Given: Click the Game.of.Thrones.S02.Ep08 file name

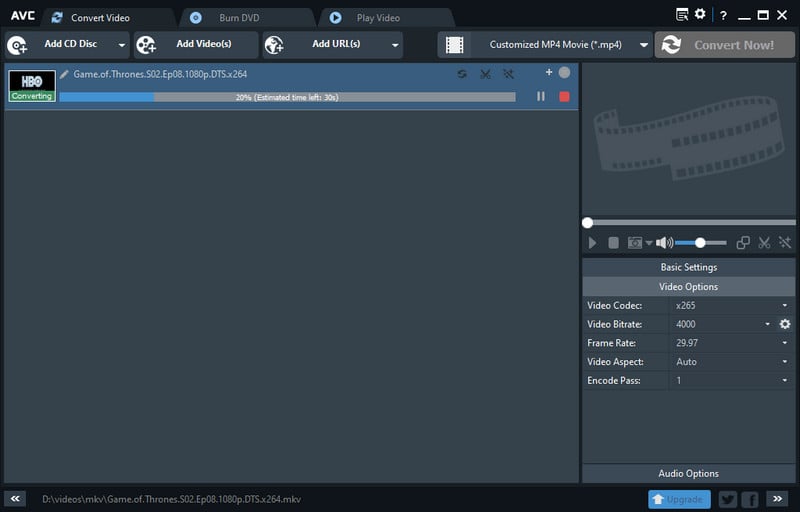Looking at the screenshot, I should [x=160, y=74].
